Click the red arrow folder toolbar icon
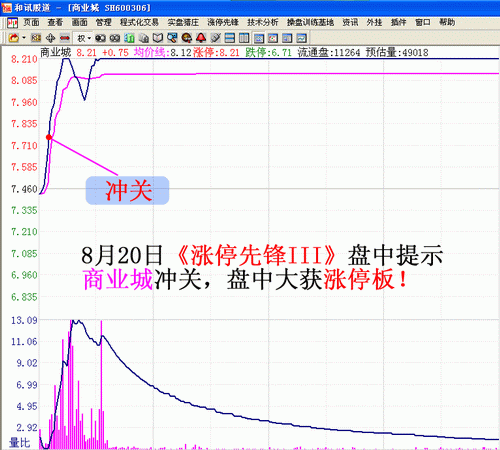500x450 pixels. (x=14, y=38)
